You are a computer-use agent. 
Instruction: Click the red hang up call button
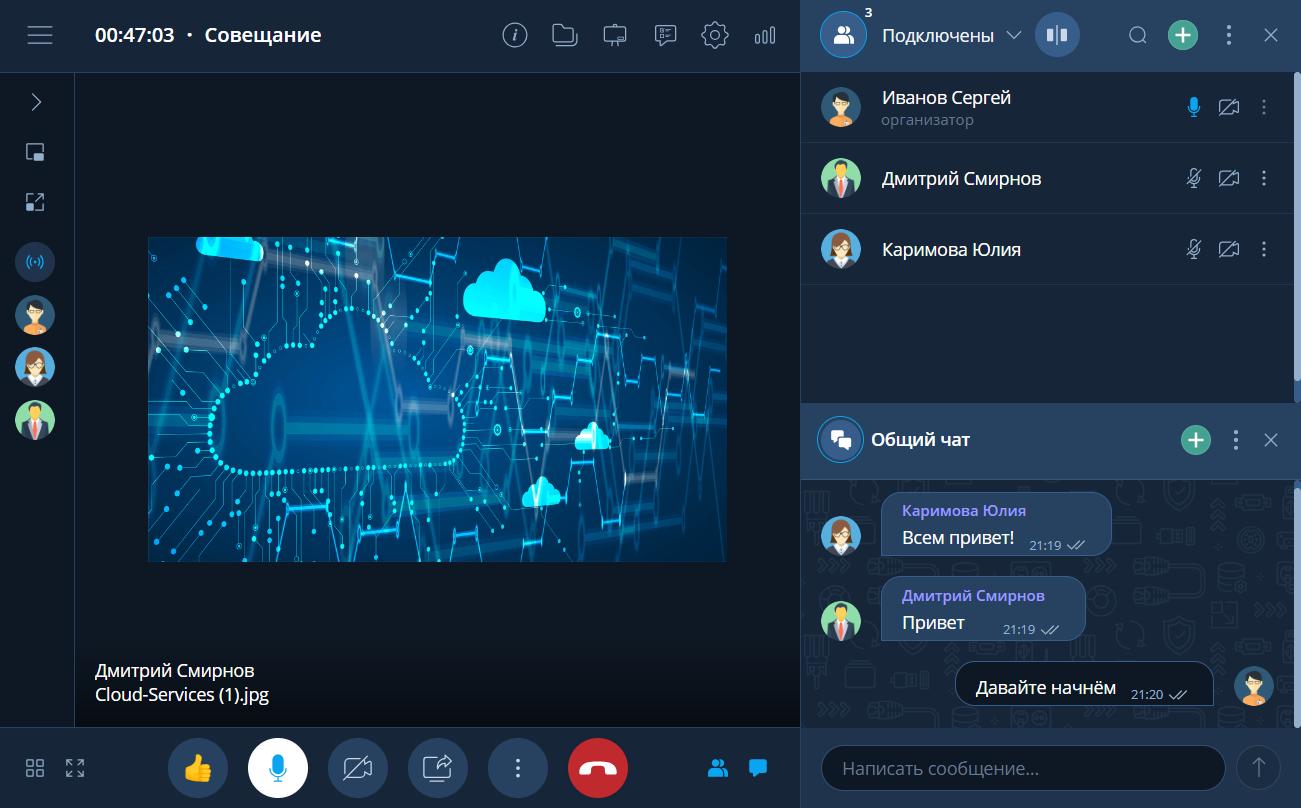[x=598, y=768]
